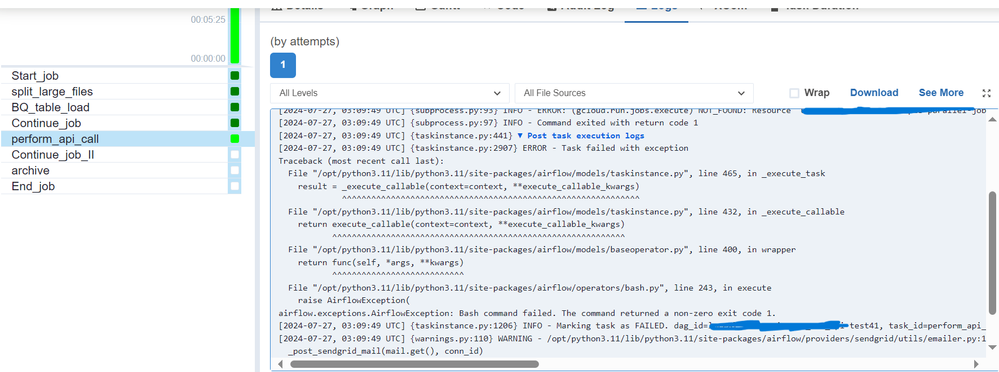
Task: Select the perform_api_call task row
Action: [127, 139]
